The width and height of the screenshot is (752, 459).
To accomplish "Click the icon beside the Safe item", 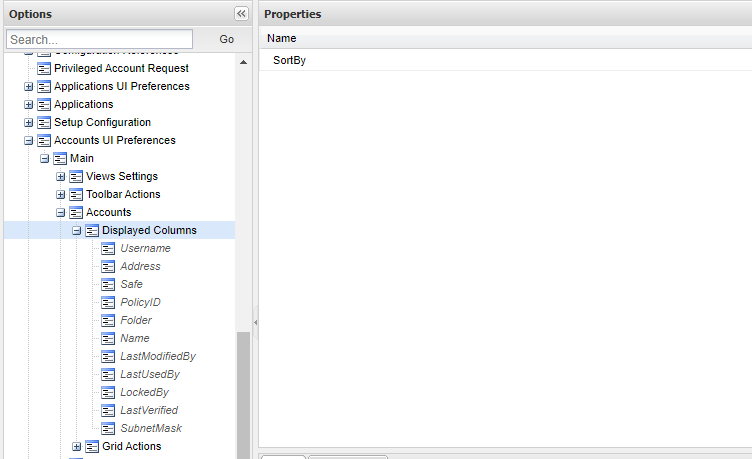I will point(108,284).
